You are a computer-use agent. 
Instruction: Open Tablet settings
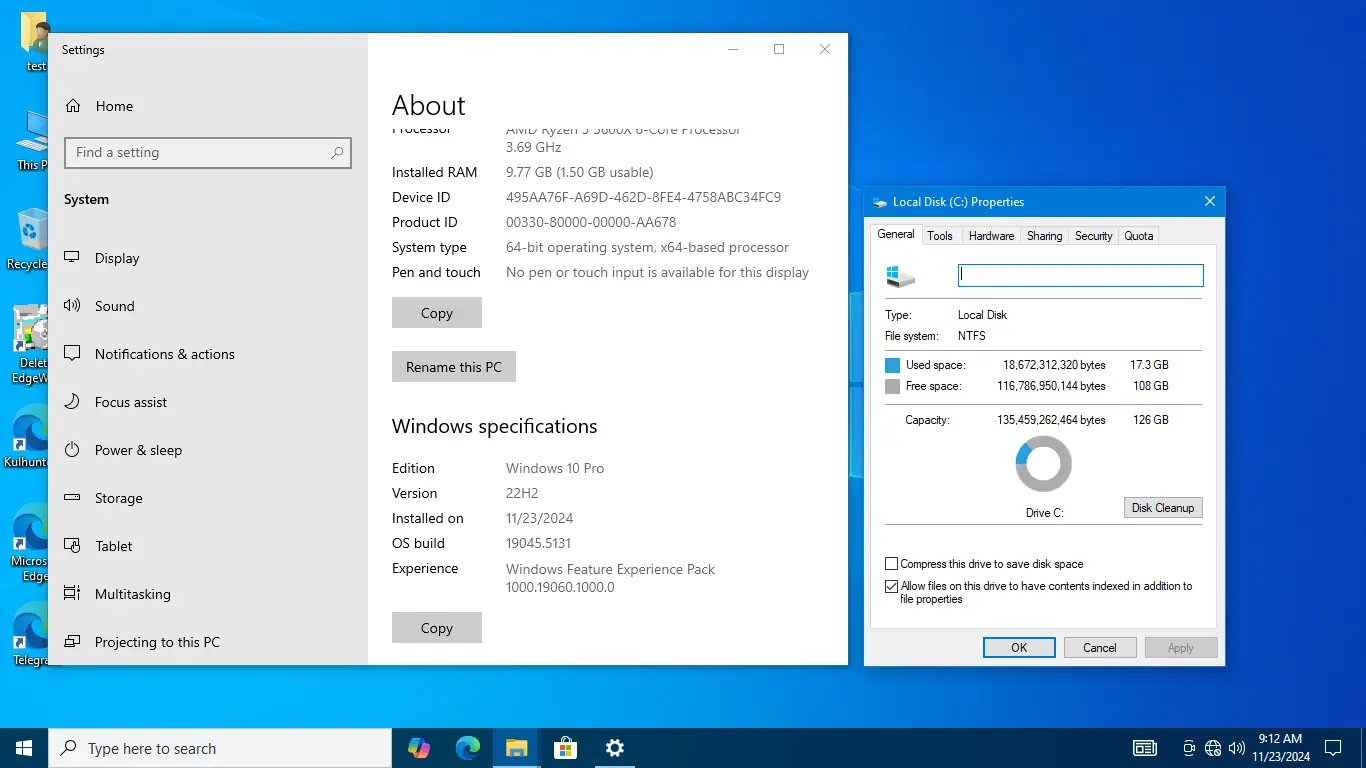click(x=99, y=546)
